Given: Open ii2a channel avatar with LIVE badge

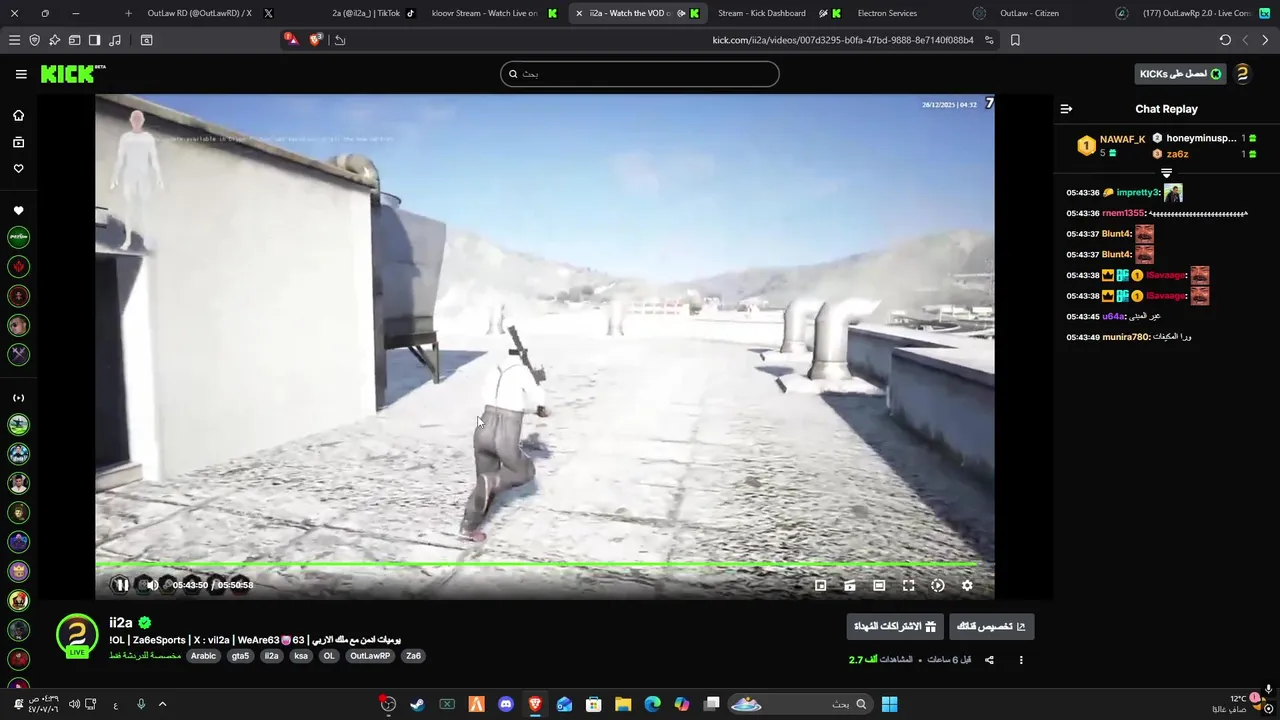Looking at the screenshot, I should tap(77, 636).
